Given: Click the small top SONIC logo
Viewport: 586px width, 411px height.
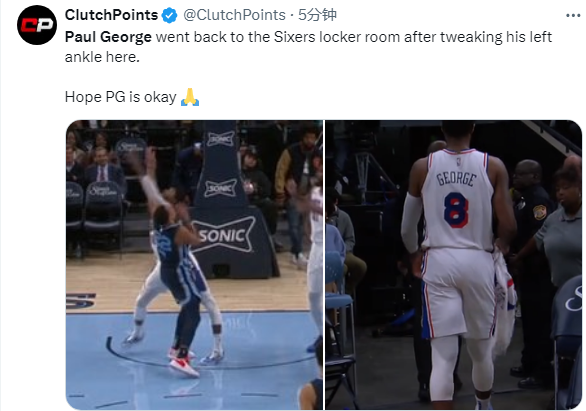Looking at the screenshot, I should coord(220,139).
